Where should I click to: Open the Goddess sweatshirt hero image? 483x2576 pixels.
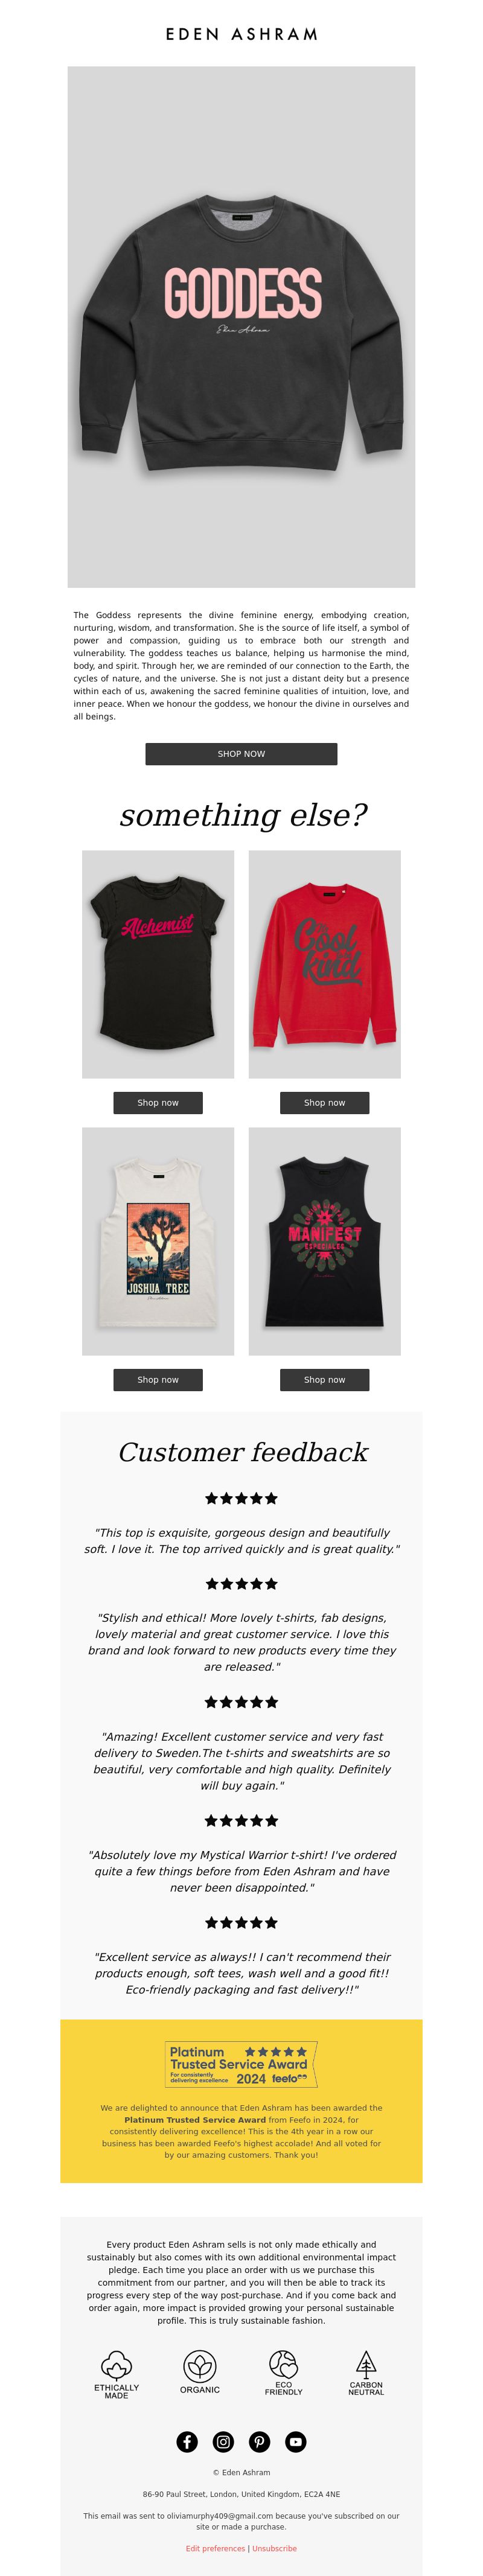coord(241,326)
